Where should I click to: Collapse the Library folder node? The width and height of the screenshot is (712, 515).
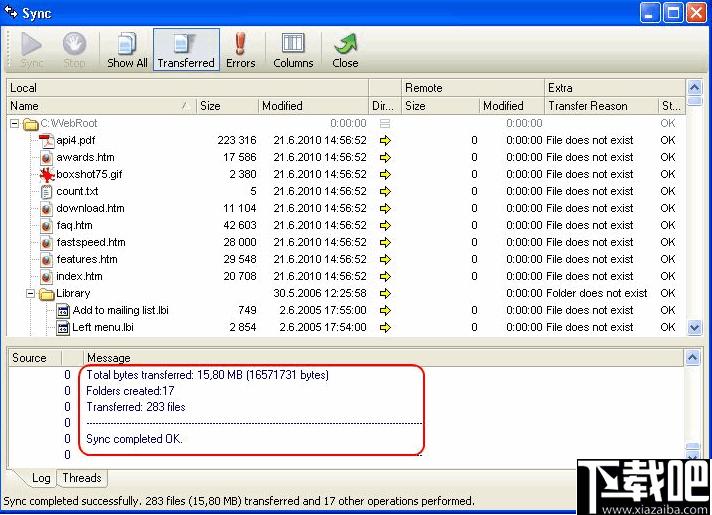pos(31,294)
